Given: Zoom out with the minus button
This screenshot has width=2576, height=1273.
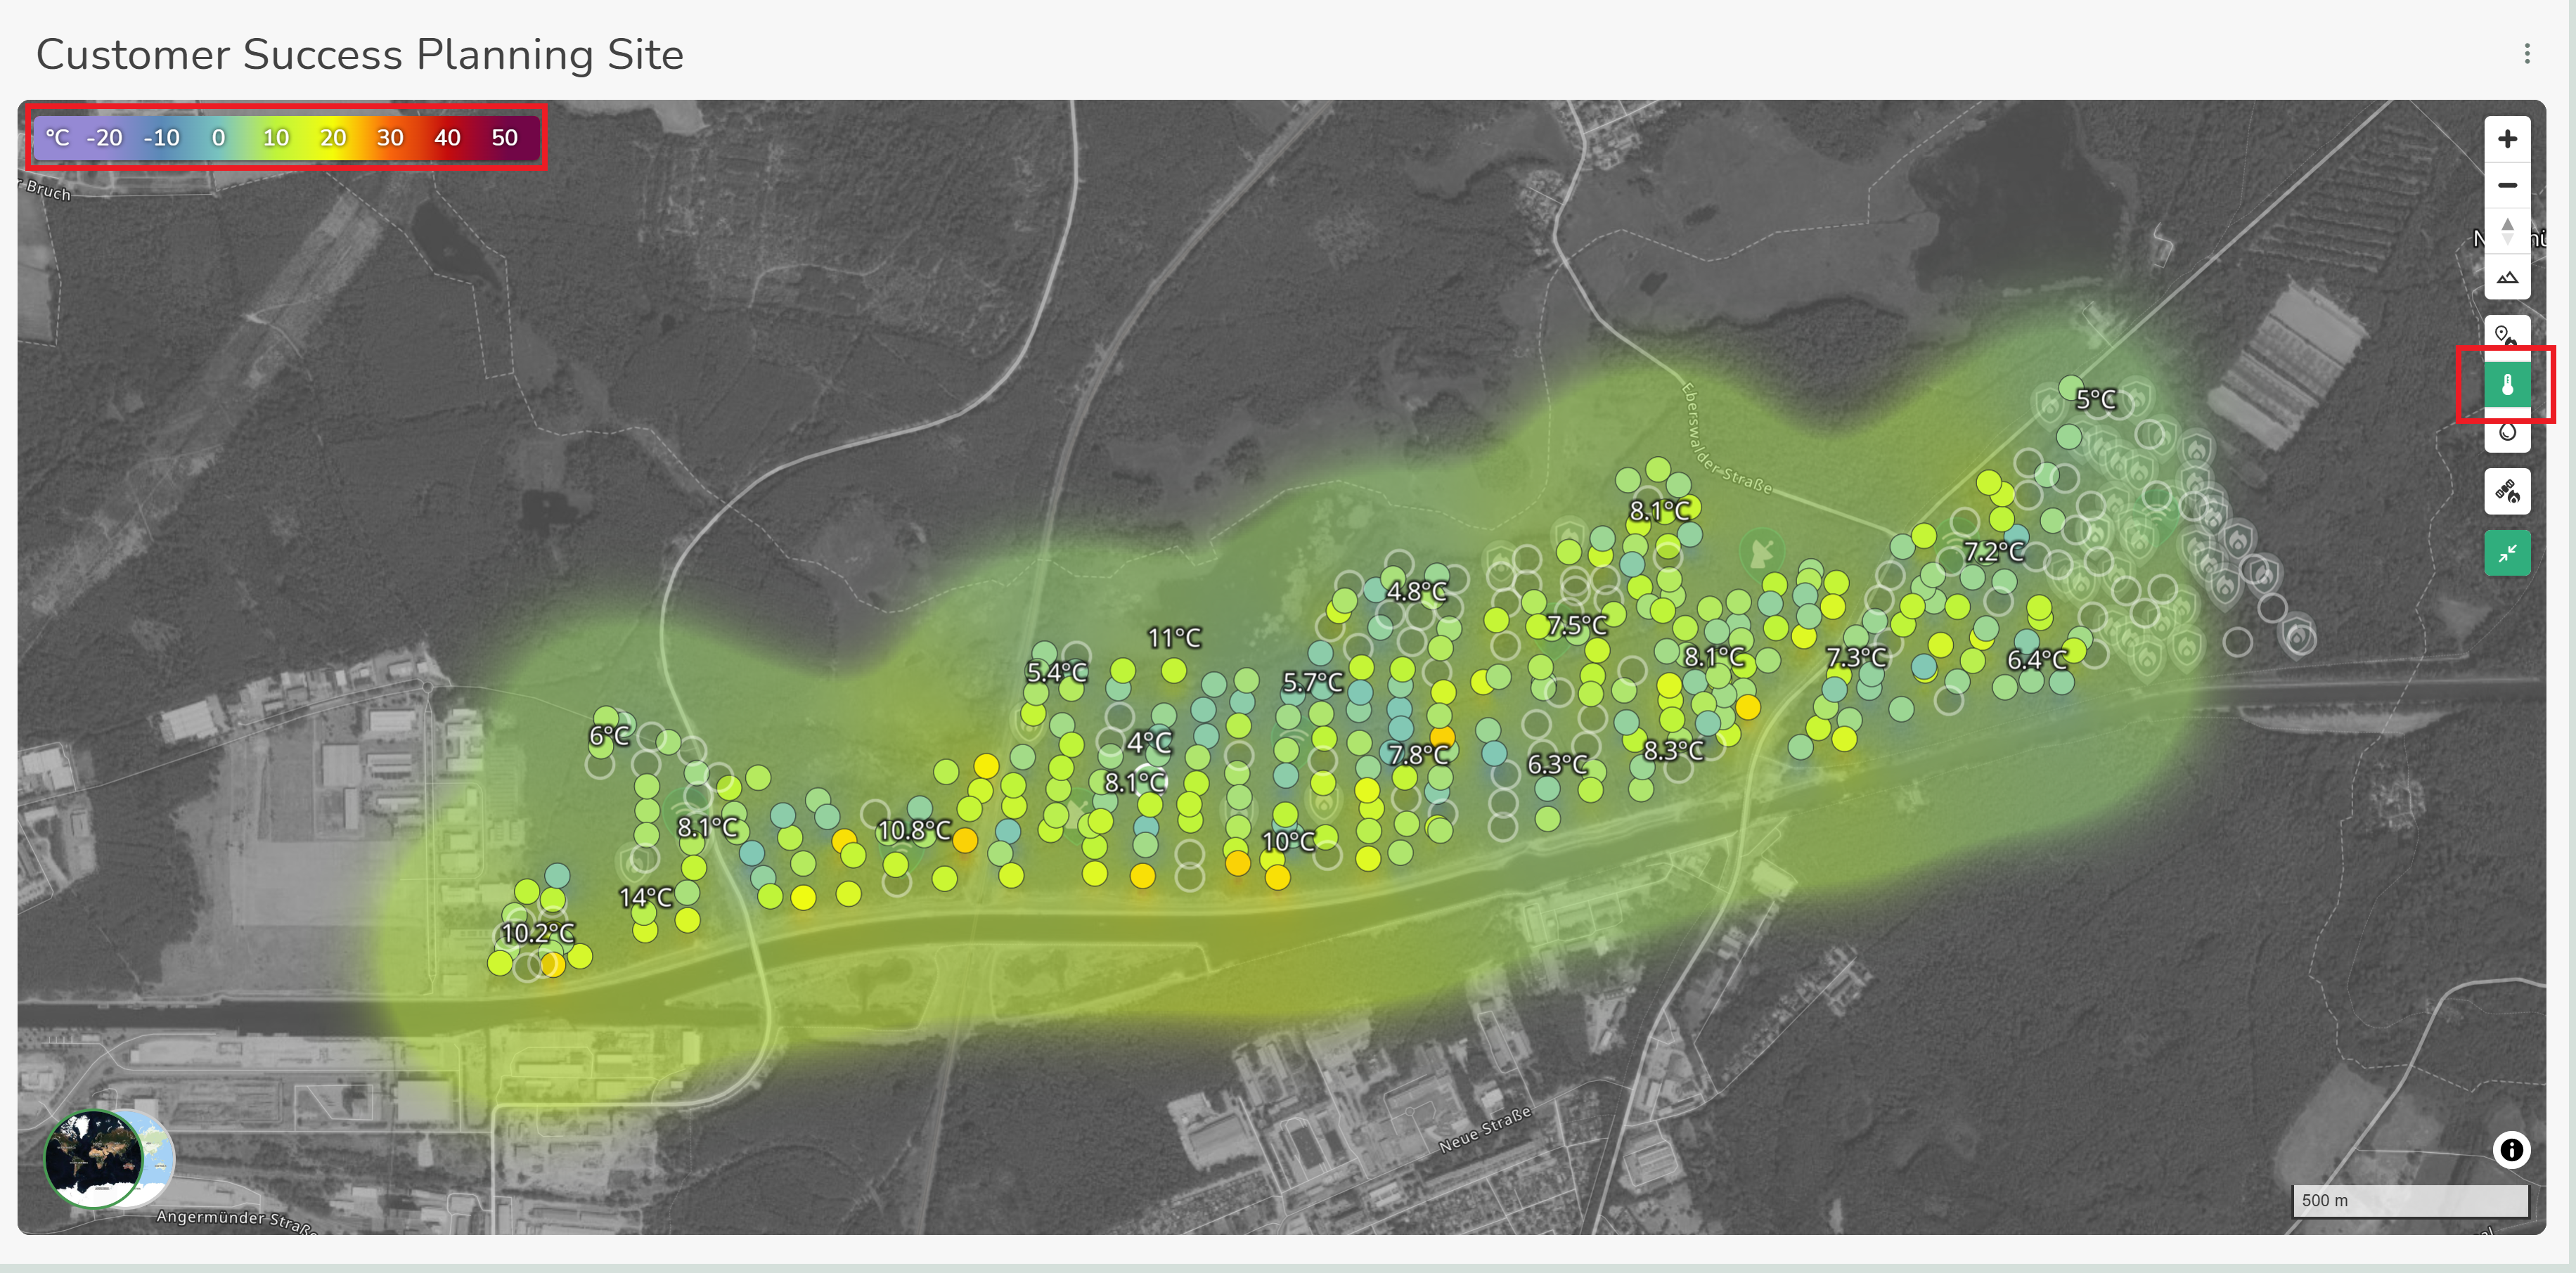Looking at the screenshot, I should pyautogui.click(x=2506, y=185).
